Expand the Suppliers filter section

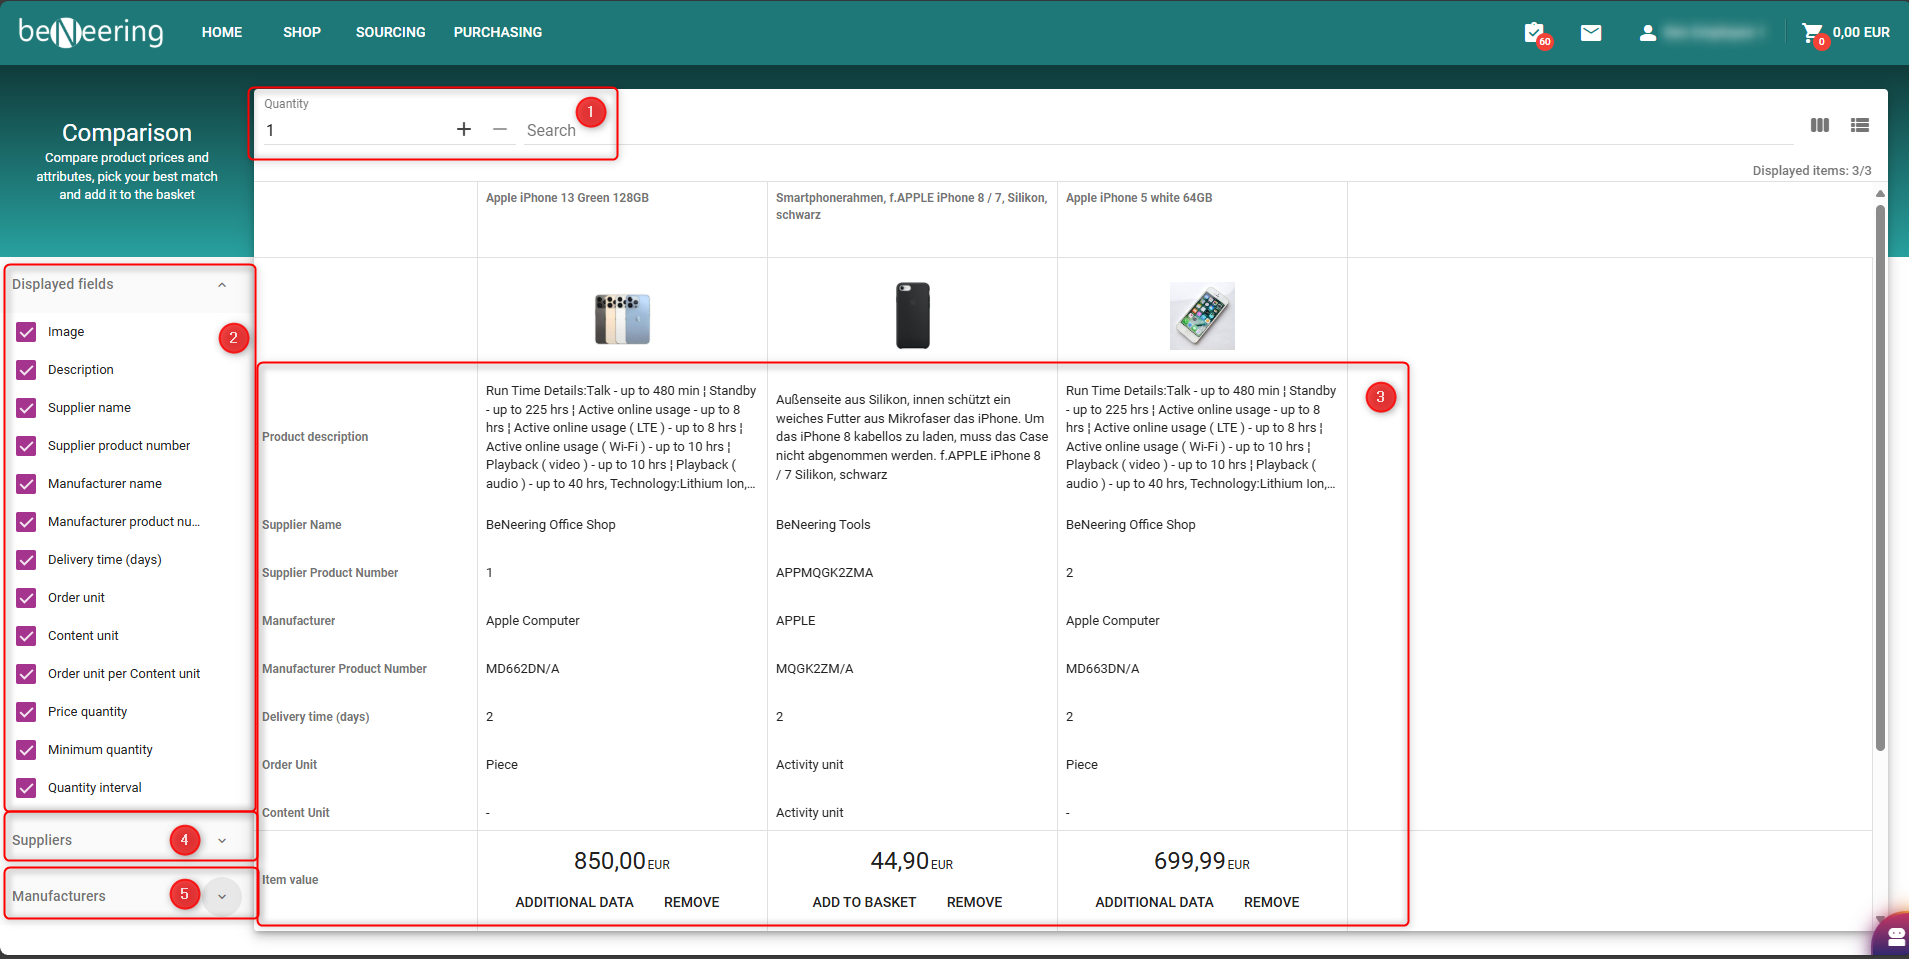point(222,841)
